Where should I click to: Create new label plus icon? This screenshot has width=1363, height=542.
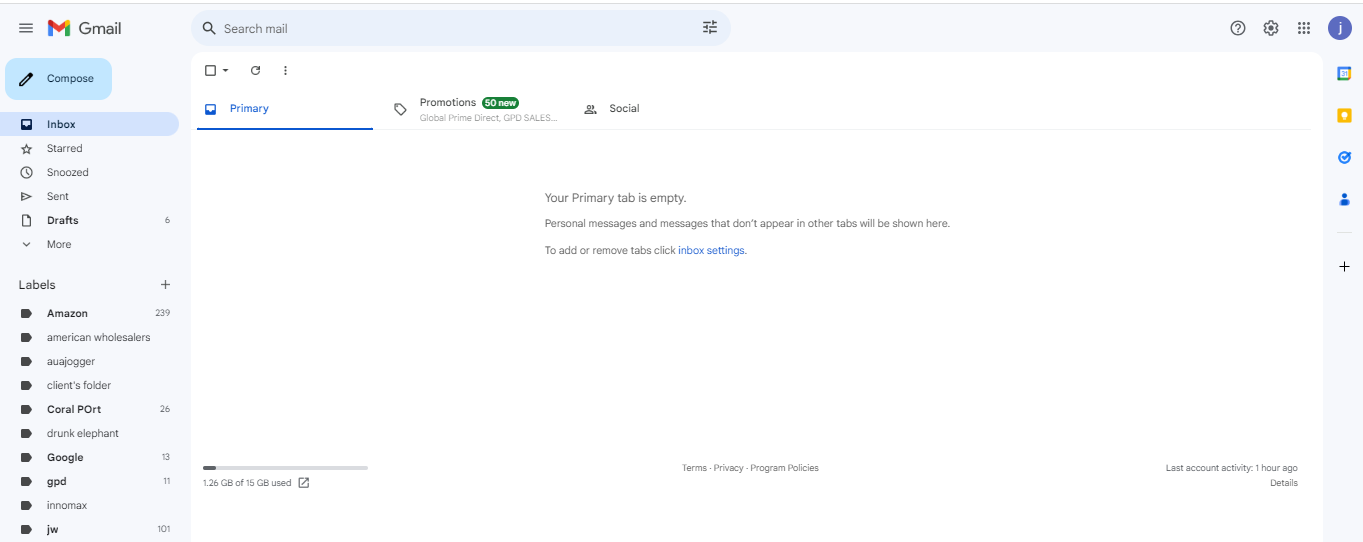(x=166, y=285)
